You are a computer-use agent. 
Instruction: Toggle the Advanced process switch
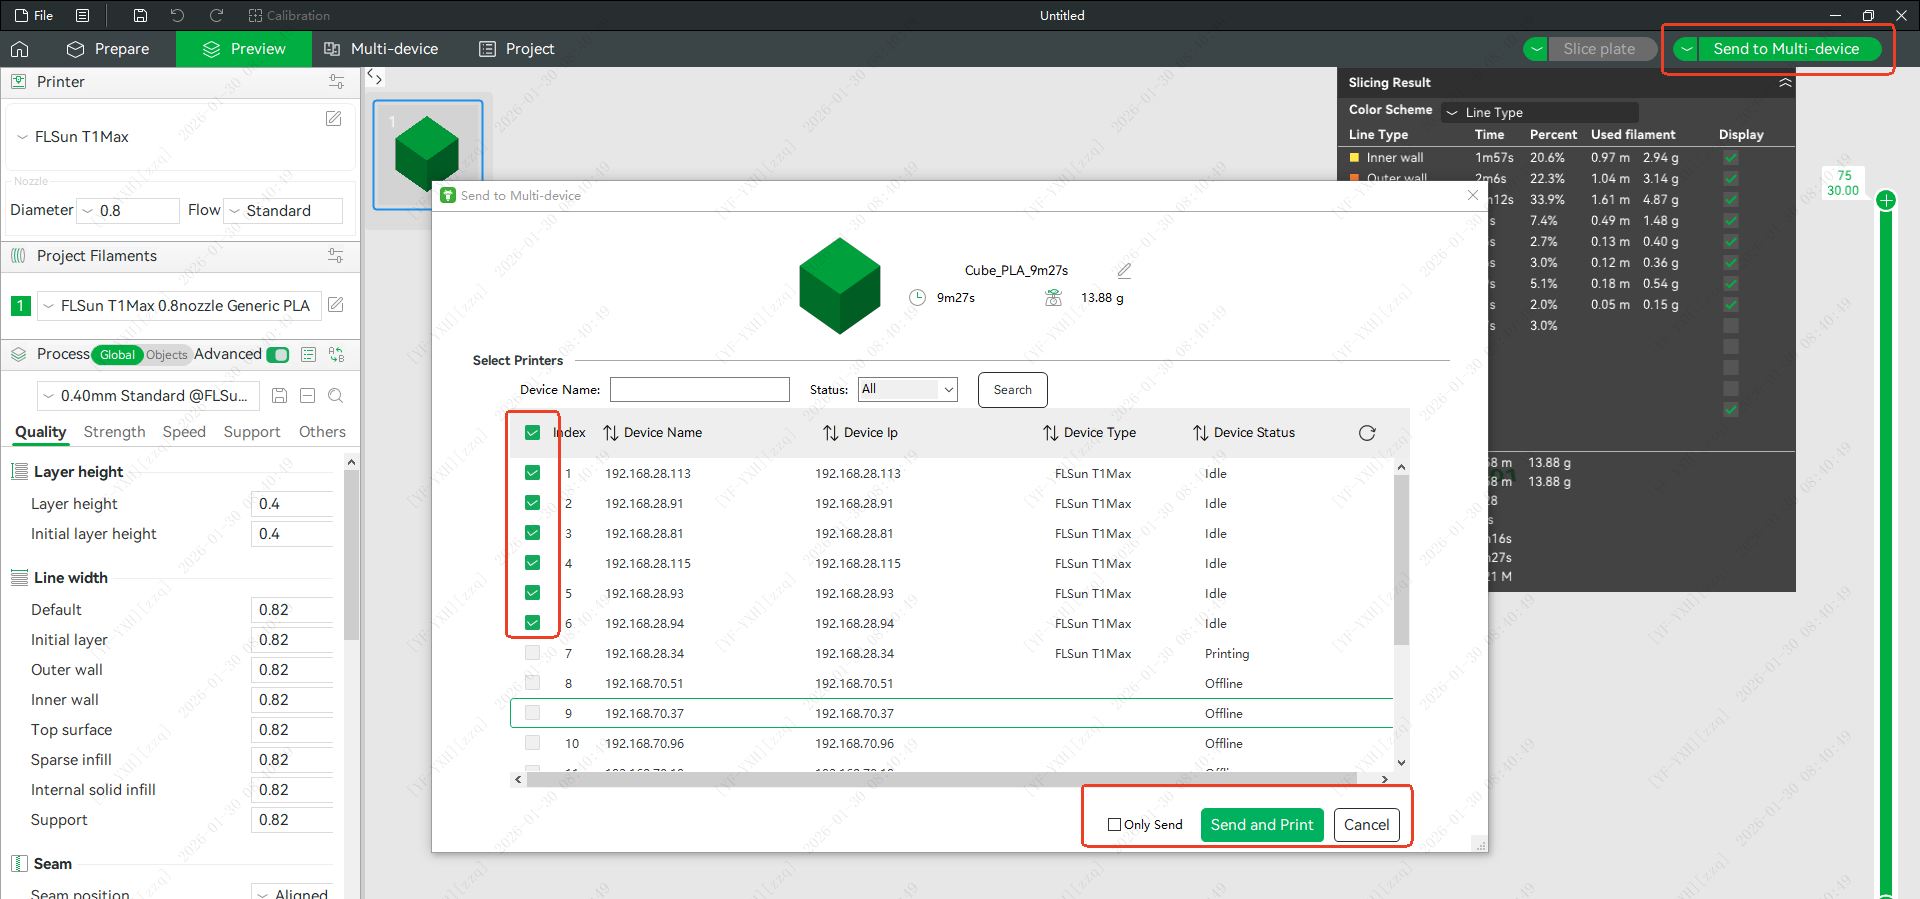click(278, 355)
